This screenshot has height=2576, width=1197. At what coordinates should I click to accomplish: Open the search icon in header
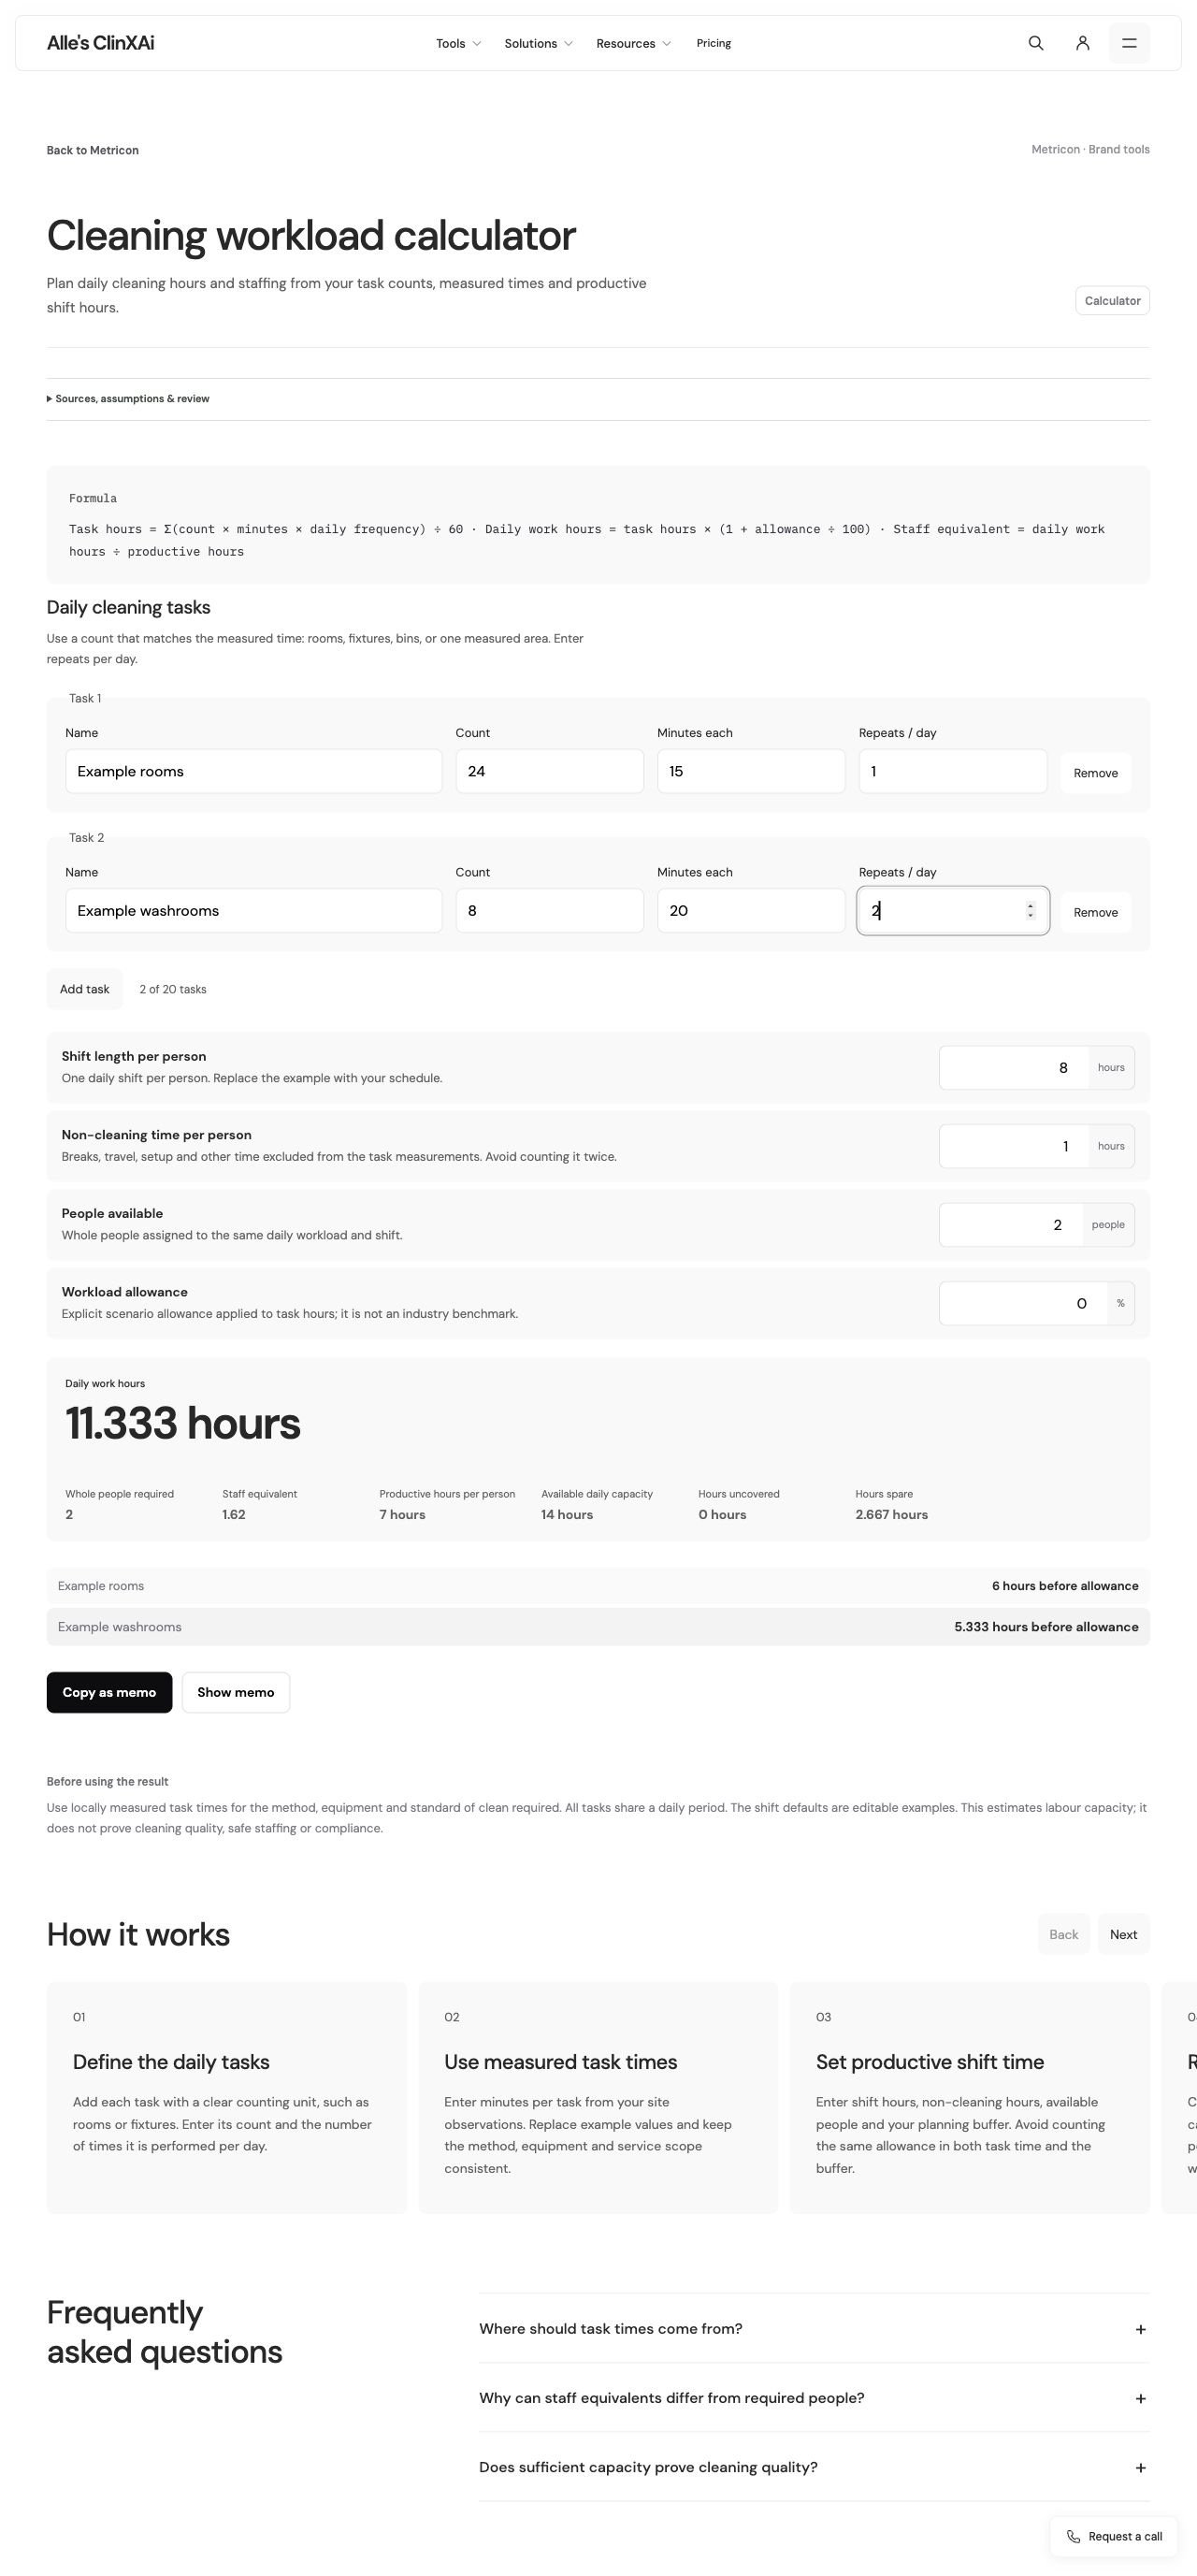[1036, 43]
